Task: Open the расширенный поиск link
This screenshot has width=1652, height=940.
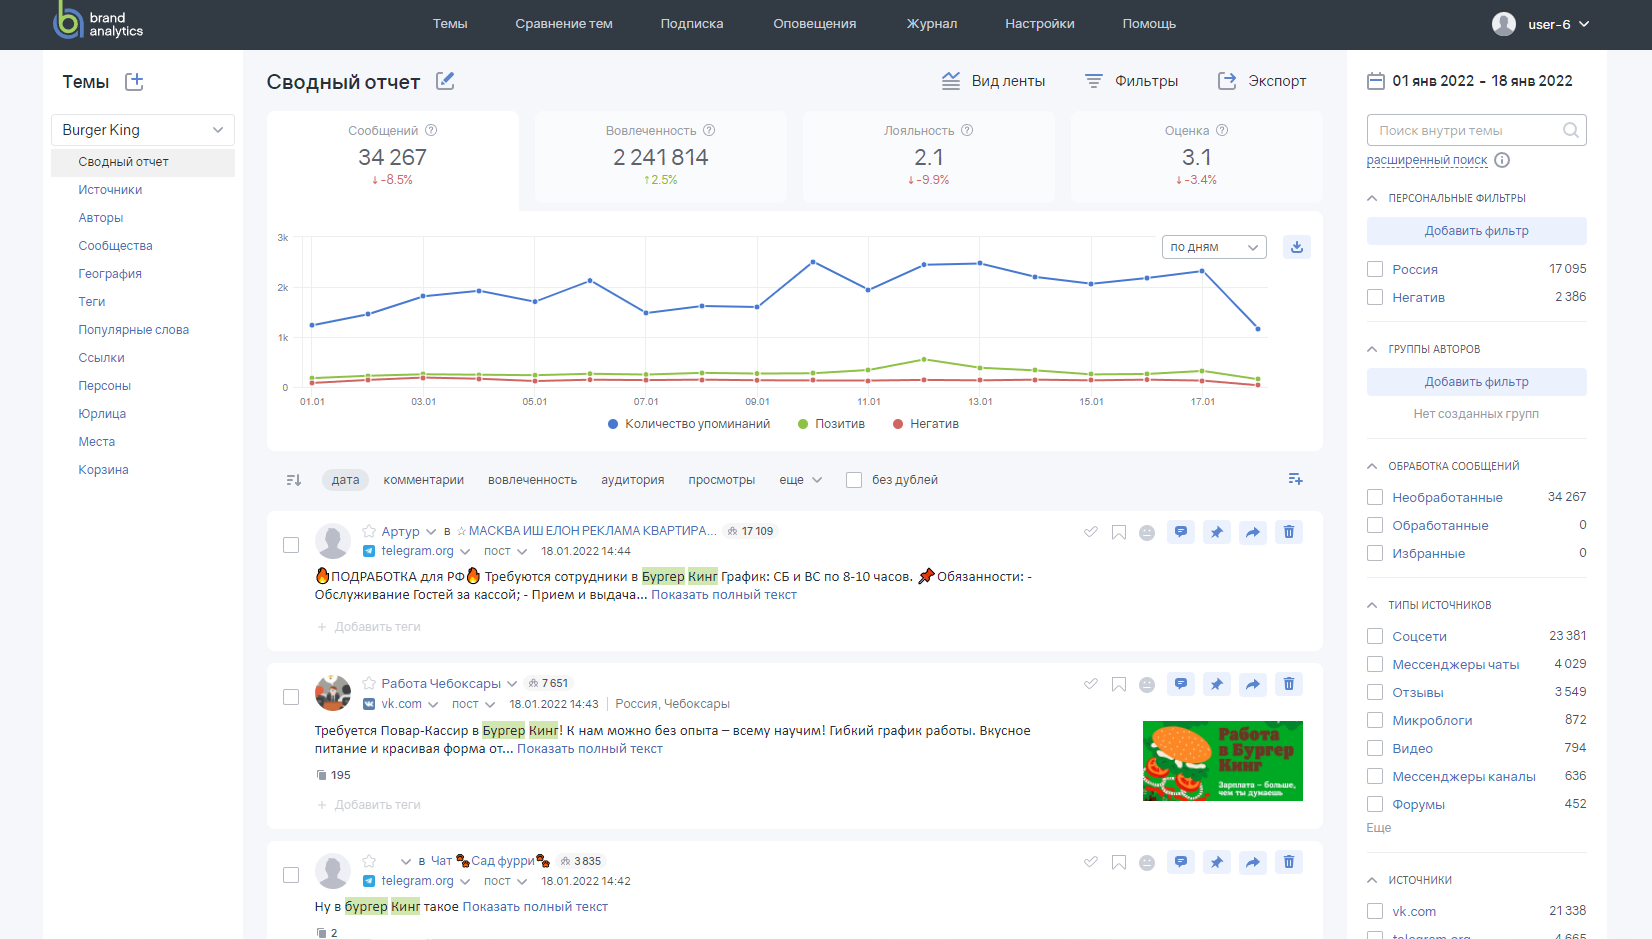Action: tap(1427, 160)
